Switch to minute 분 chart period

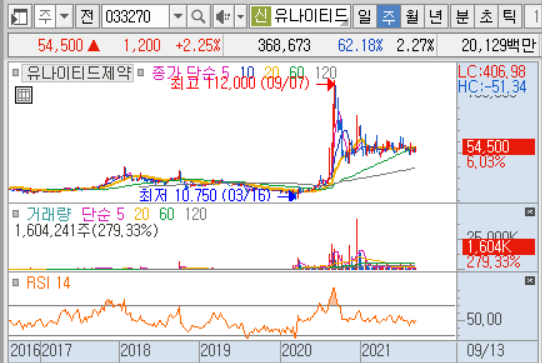click(x=462, y=16)
